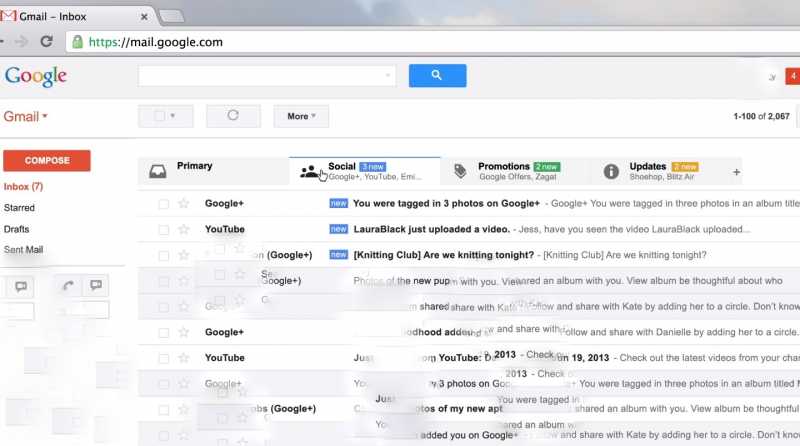Image resolution: width=800 pixels, height=446 pixels.
Task: Click the blue search button
Action: point(437,76)
